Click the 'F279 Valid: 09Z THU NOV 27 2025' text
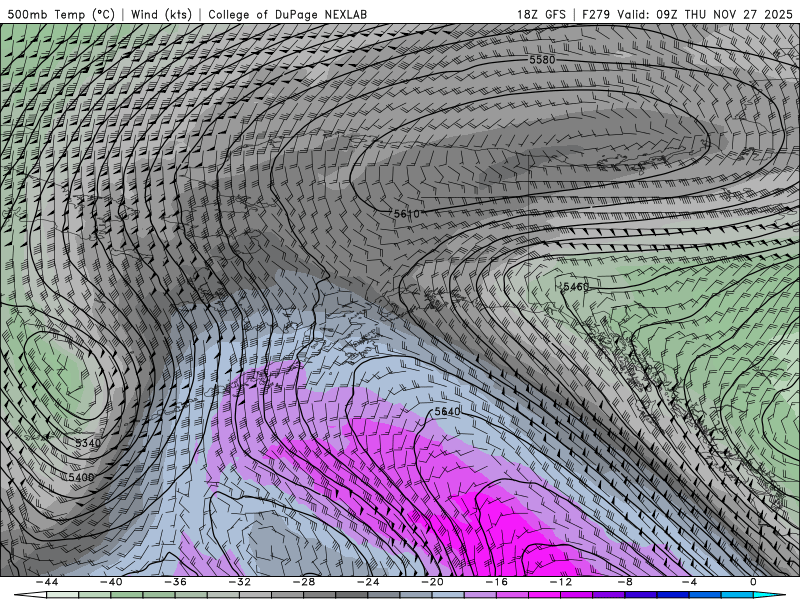The height and width of the screenshot is (600, 800). click(687, 14)
